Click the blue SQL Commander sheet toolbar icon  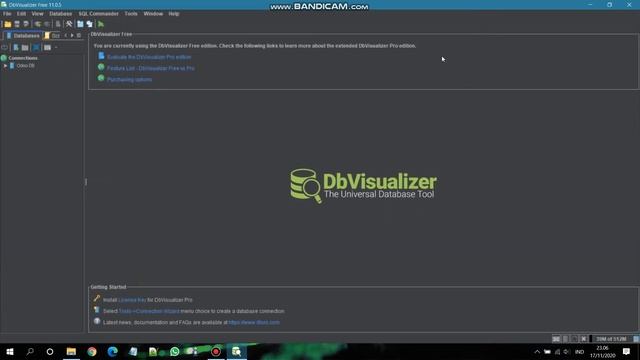tap(80, 24)
